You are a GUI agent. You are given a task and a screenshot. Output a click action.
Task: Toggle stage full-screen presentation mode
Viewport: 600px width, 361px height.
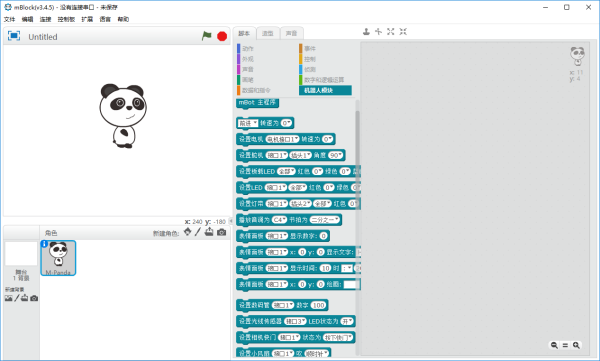point(14,36)
